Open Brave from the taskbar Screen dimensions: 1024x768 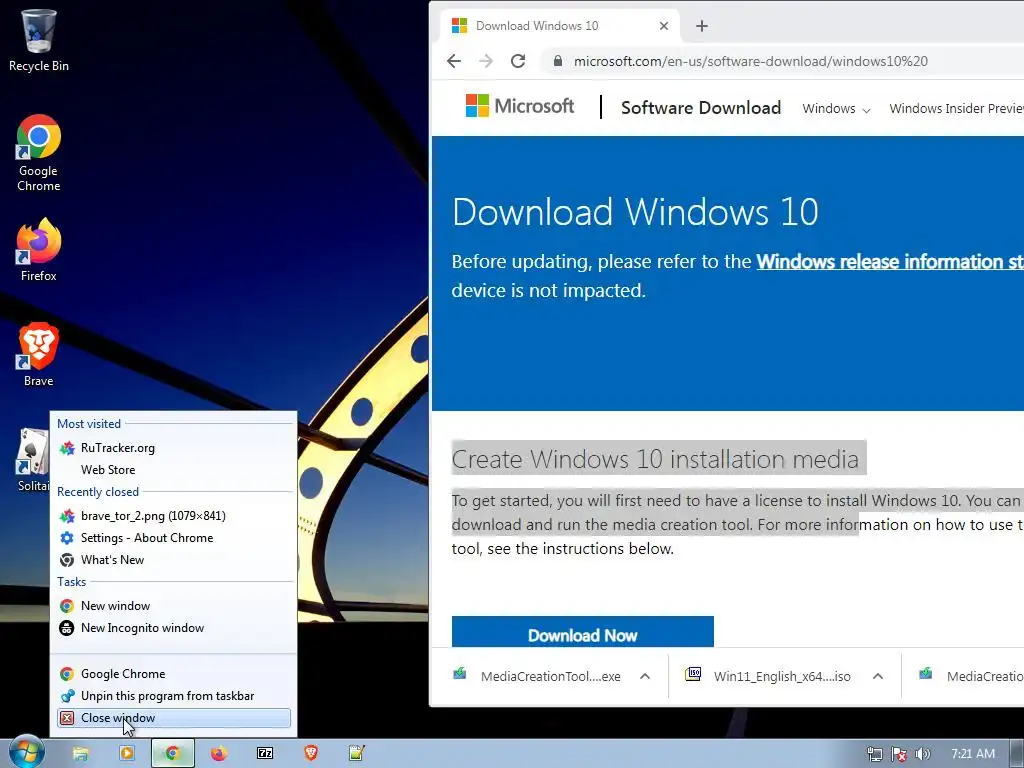[311, 754]
